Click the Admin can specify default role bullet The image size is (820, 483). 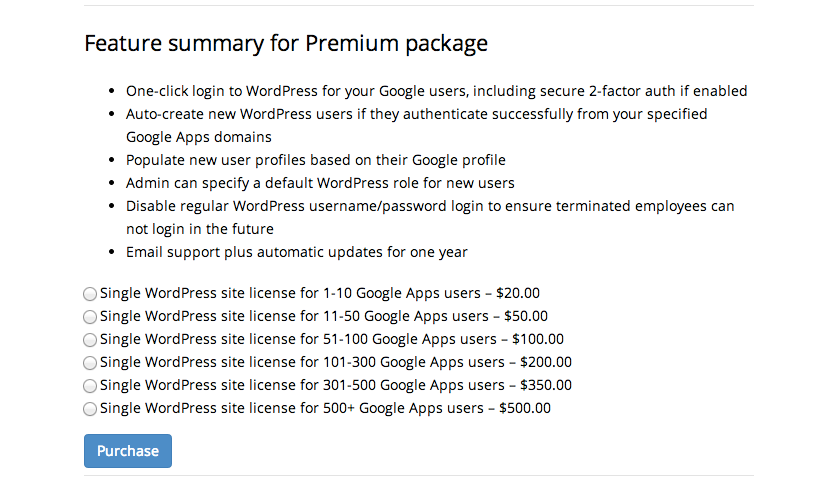click(x=320, y=183)
